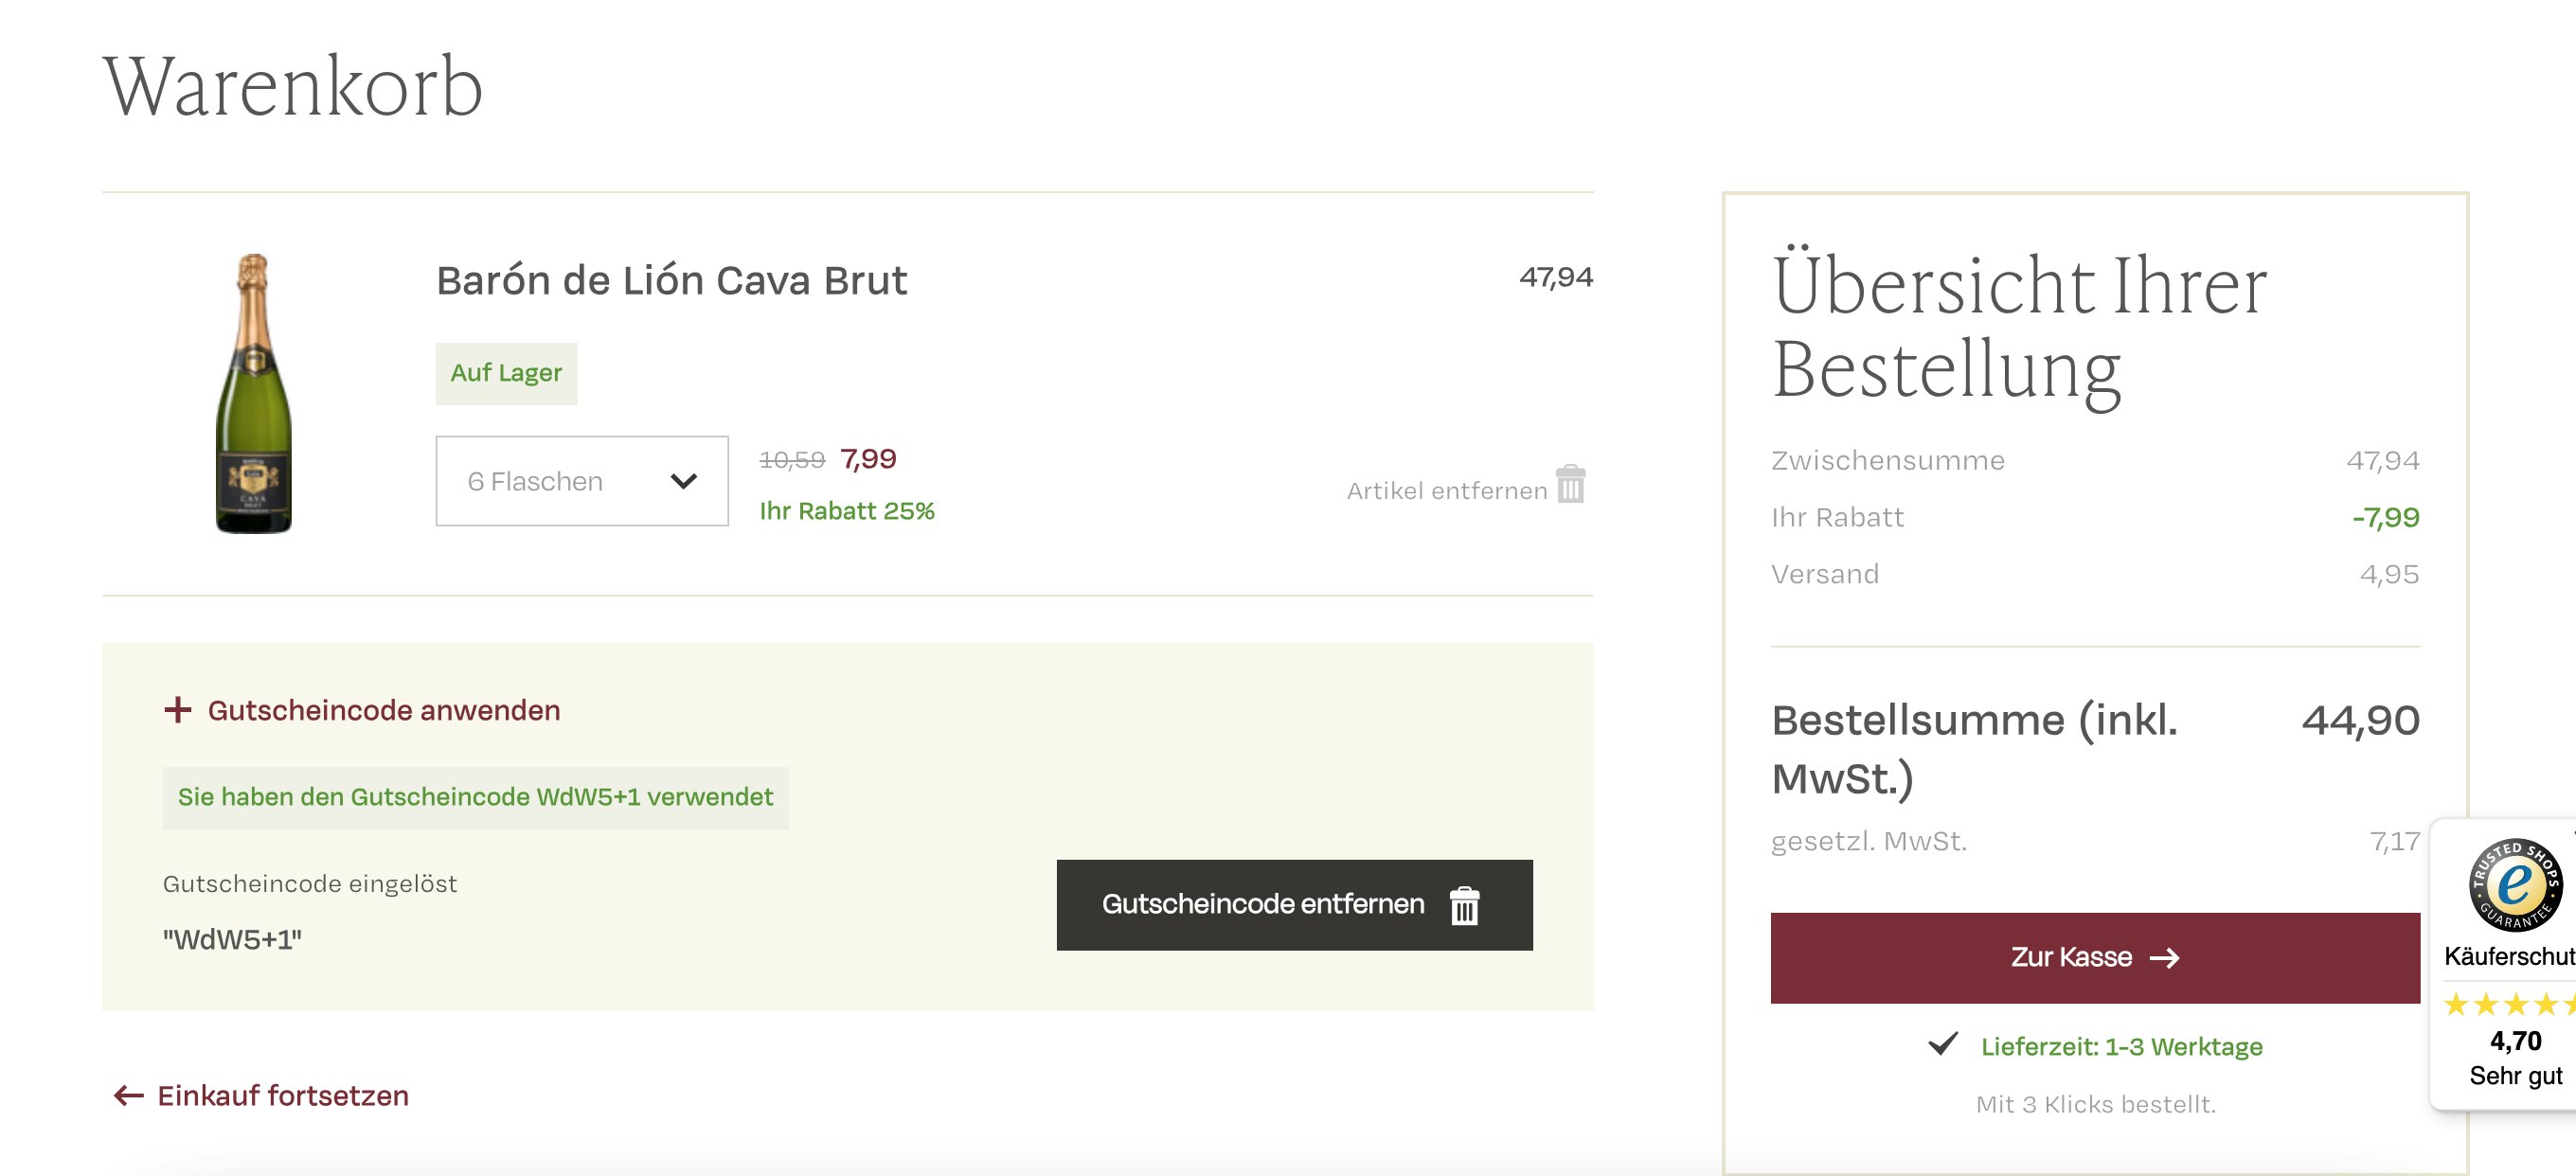This screenshot has height=1176, width=2576.
Task: Click the Cava bottle product thumbnail
Action: click(254, 393)
